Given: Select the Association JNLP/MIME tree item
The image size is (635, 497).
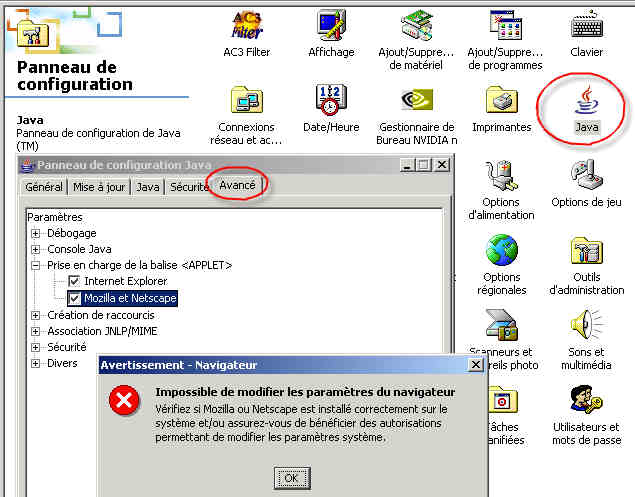Looking at the screenshot, I should tap(102, 331).
